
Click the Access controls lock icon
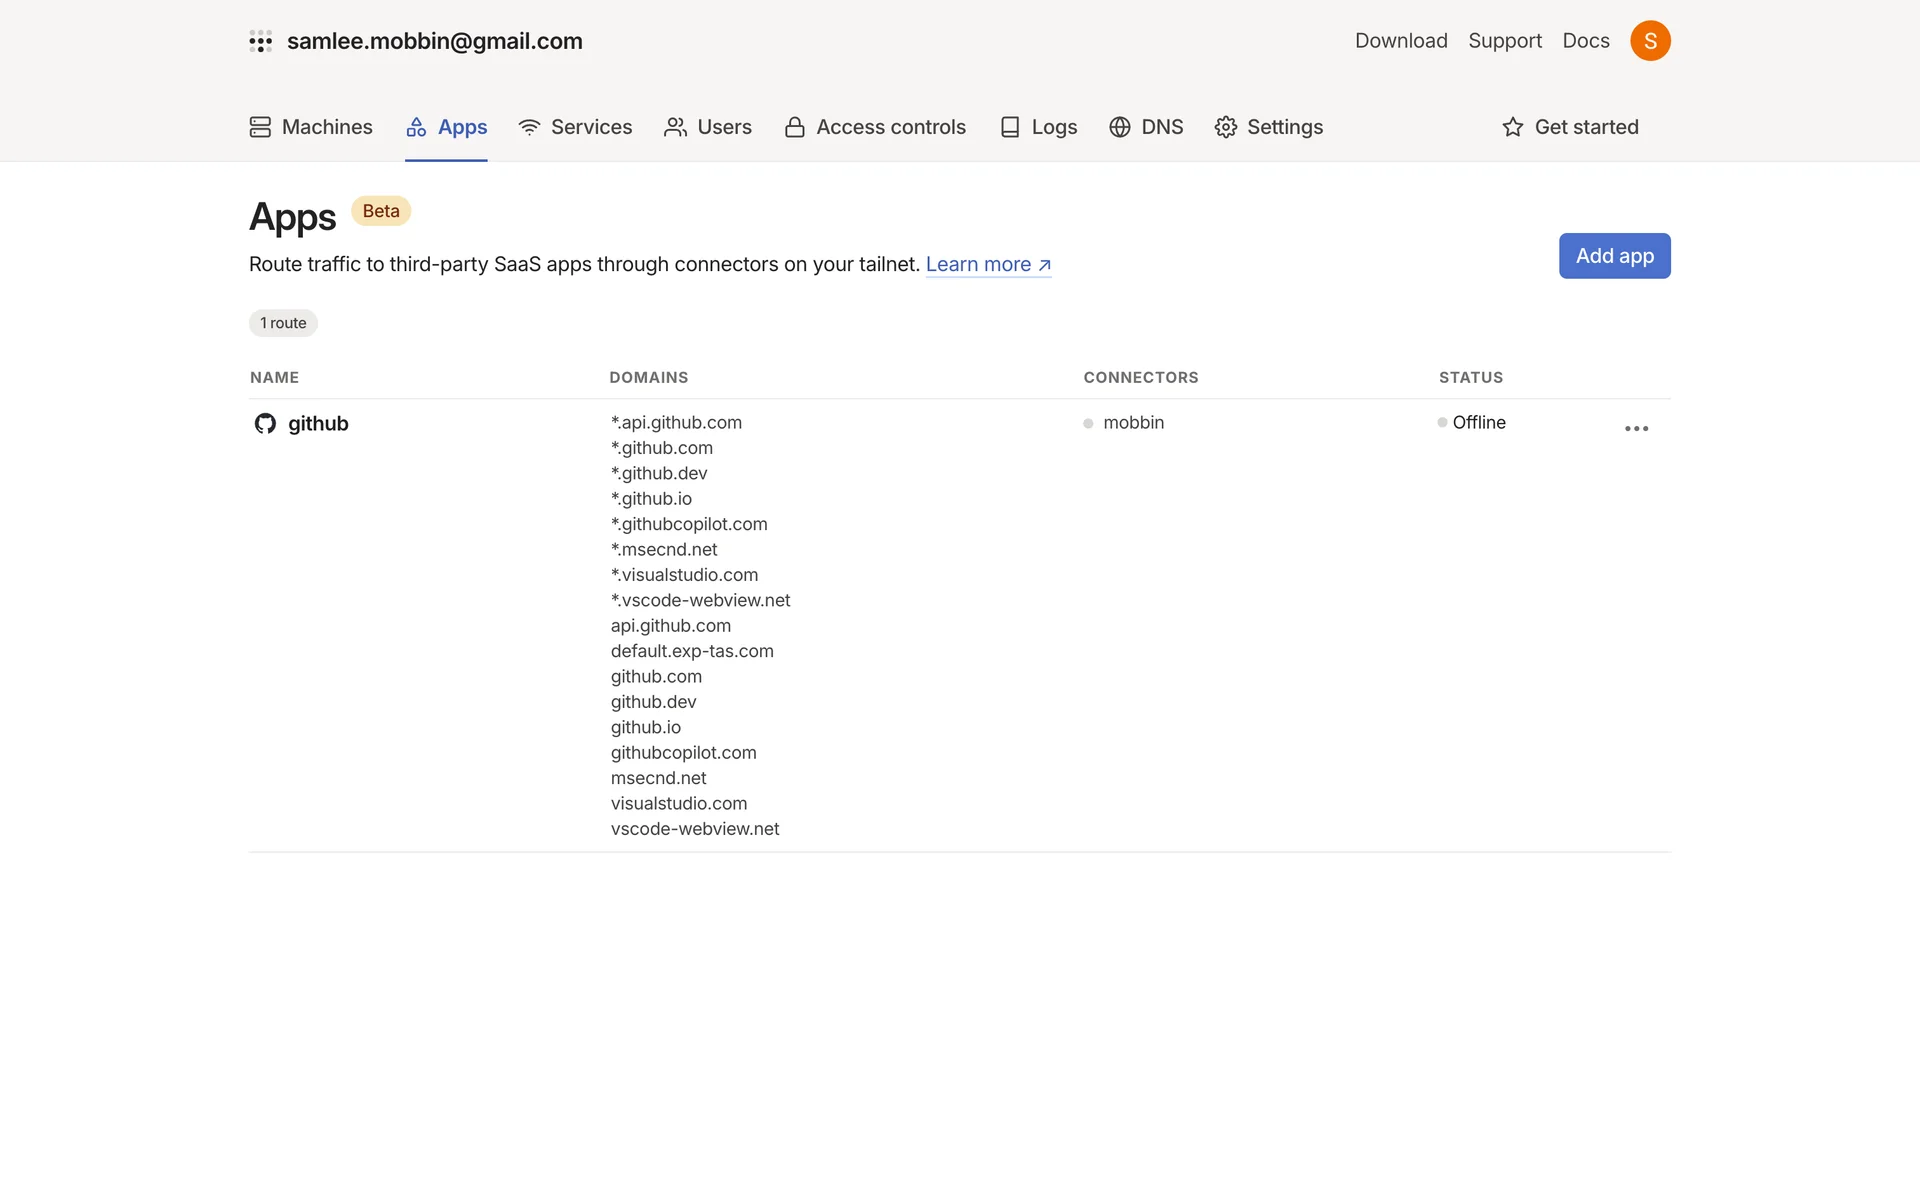[795, 127]
